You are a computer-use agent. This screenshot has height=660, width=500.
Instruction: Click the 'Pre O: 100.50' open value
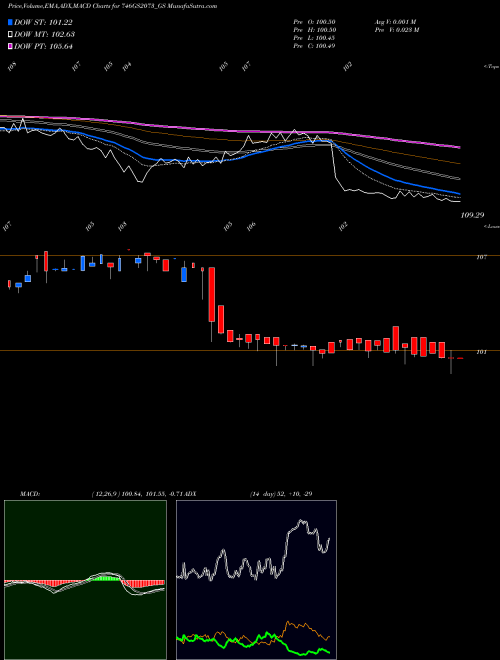point(314,22)
